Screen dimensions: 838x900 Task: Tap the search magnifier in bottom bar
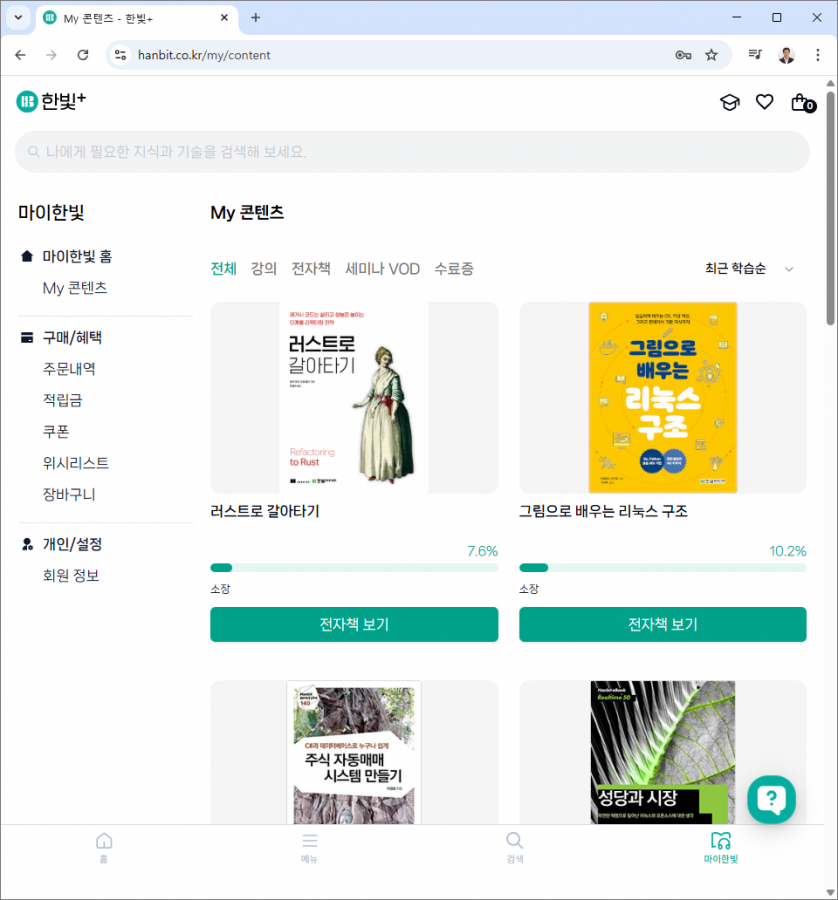(x=514, y=841)
